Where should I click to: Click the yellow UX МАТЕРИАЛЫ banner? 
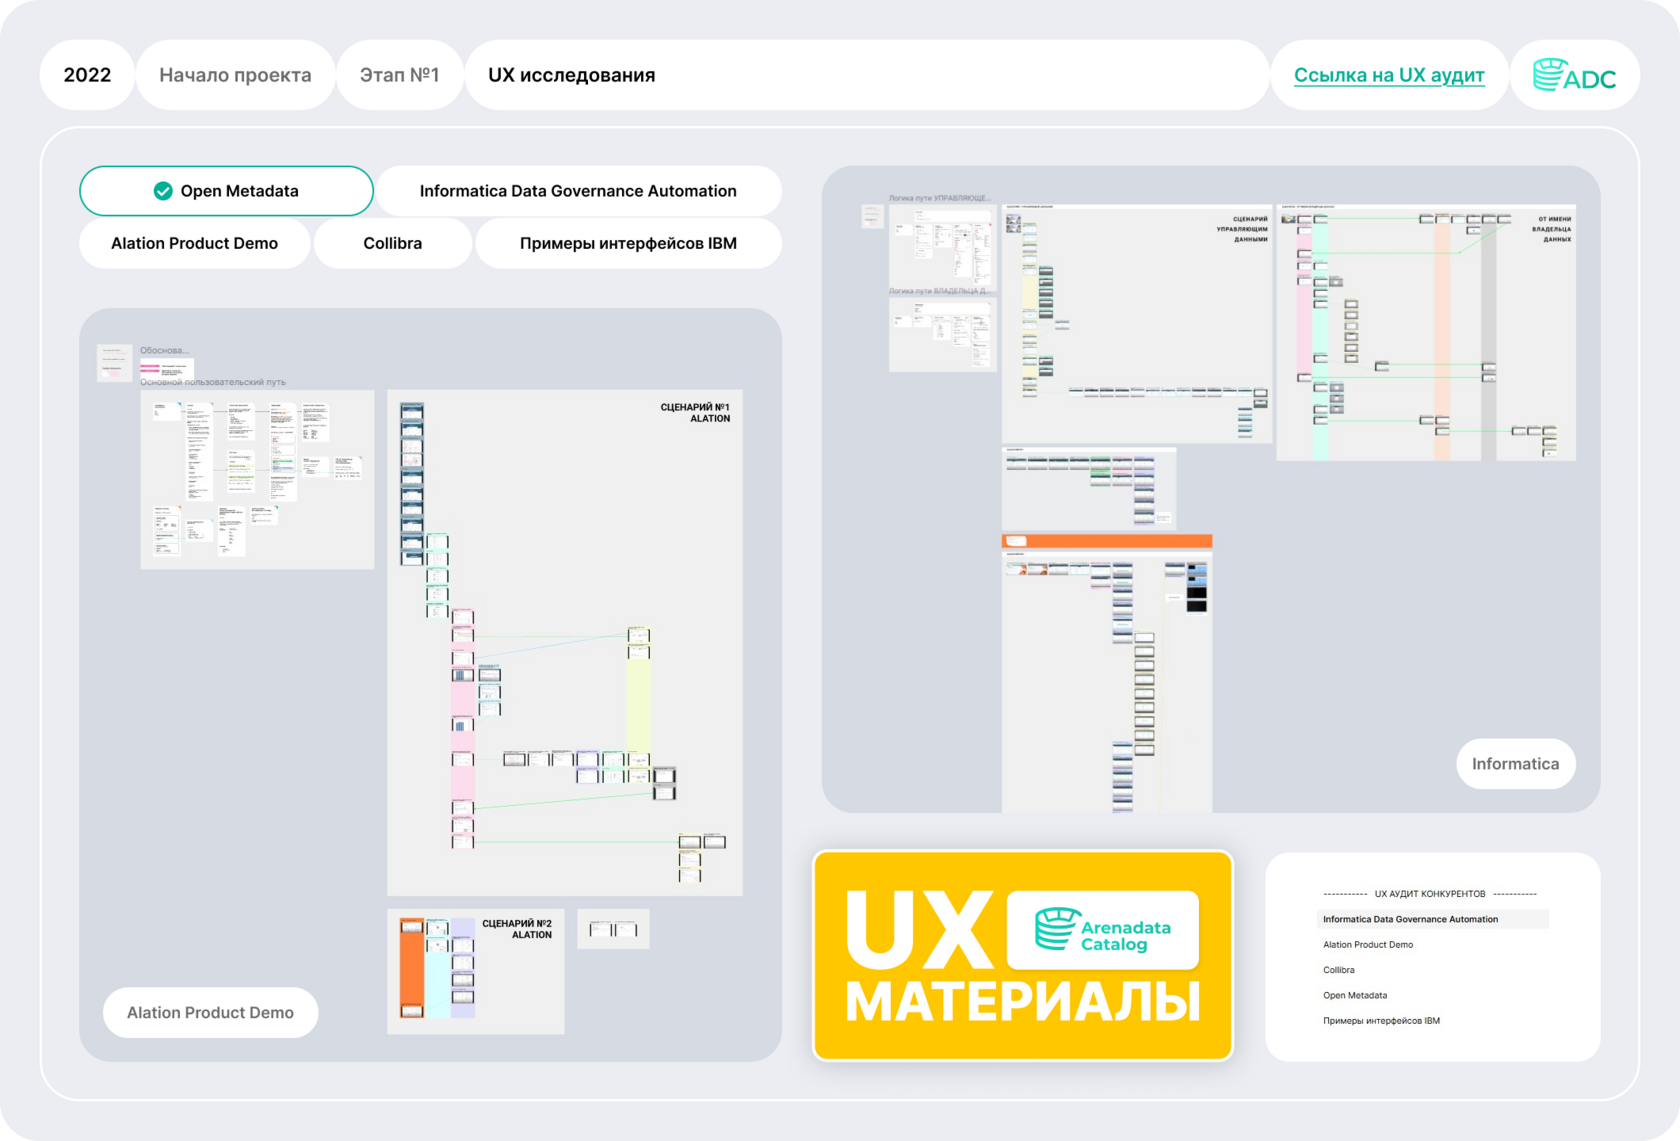tap(1023, 956)
